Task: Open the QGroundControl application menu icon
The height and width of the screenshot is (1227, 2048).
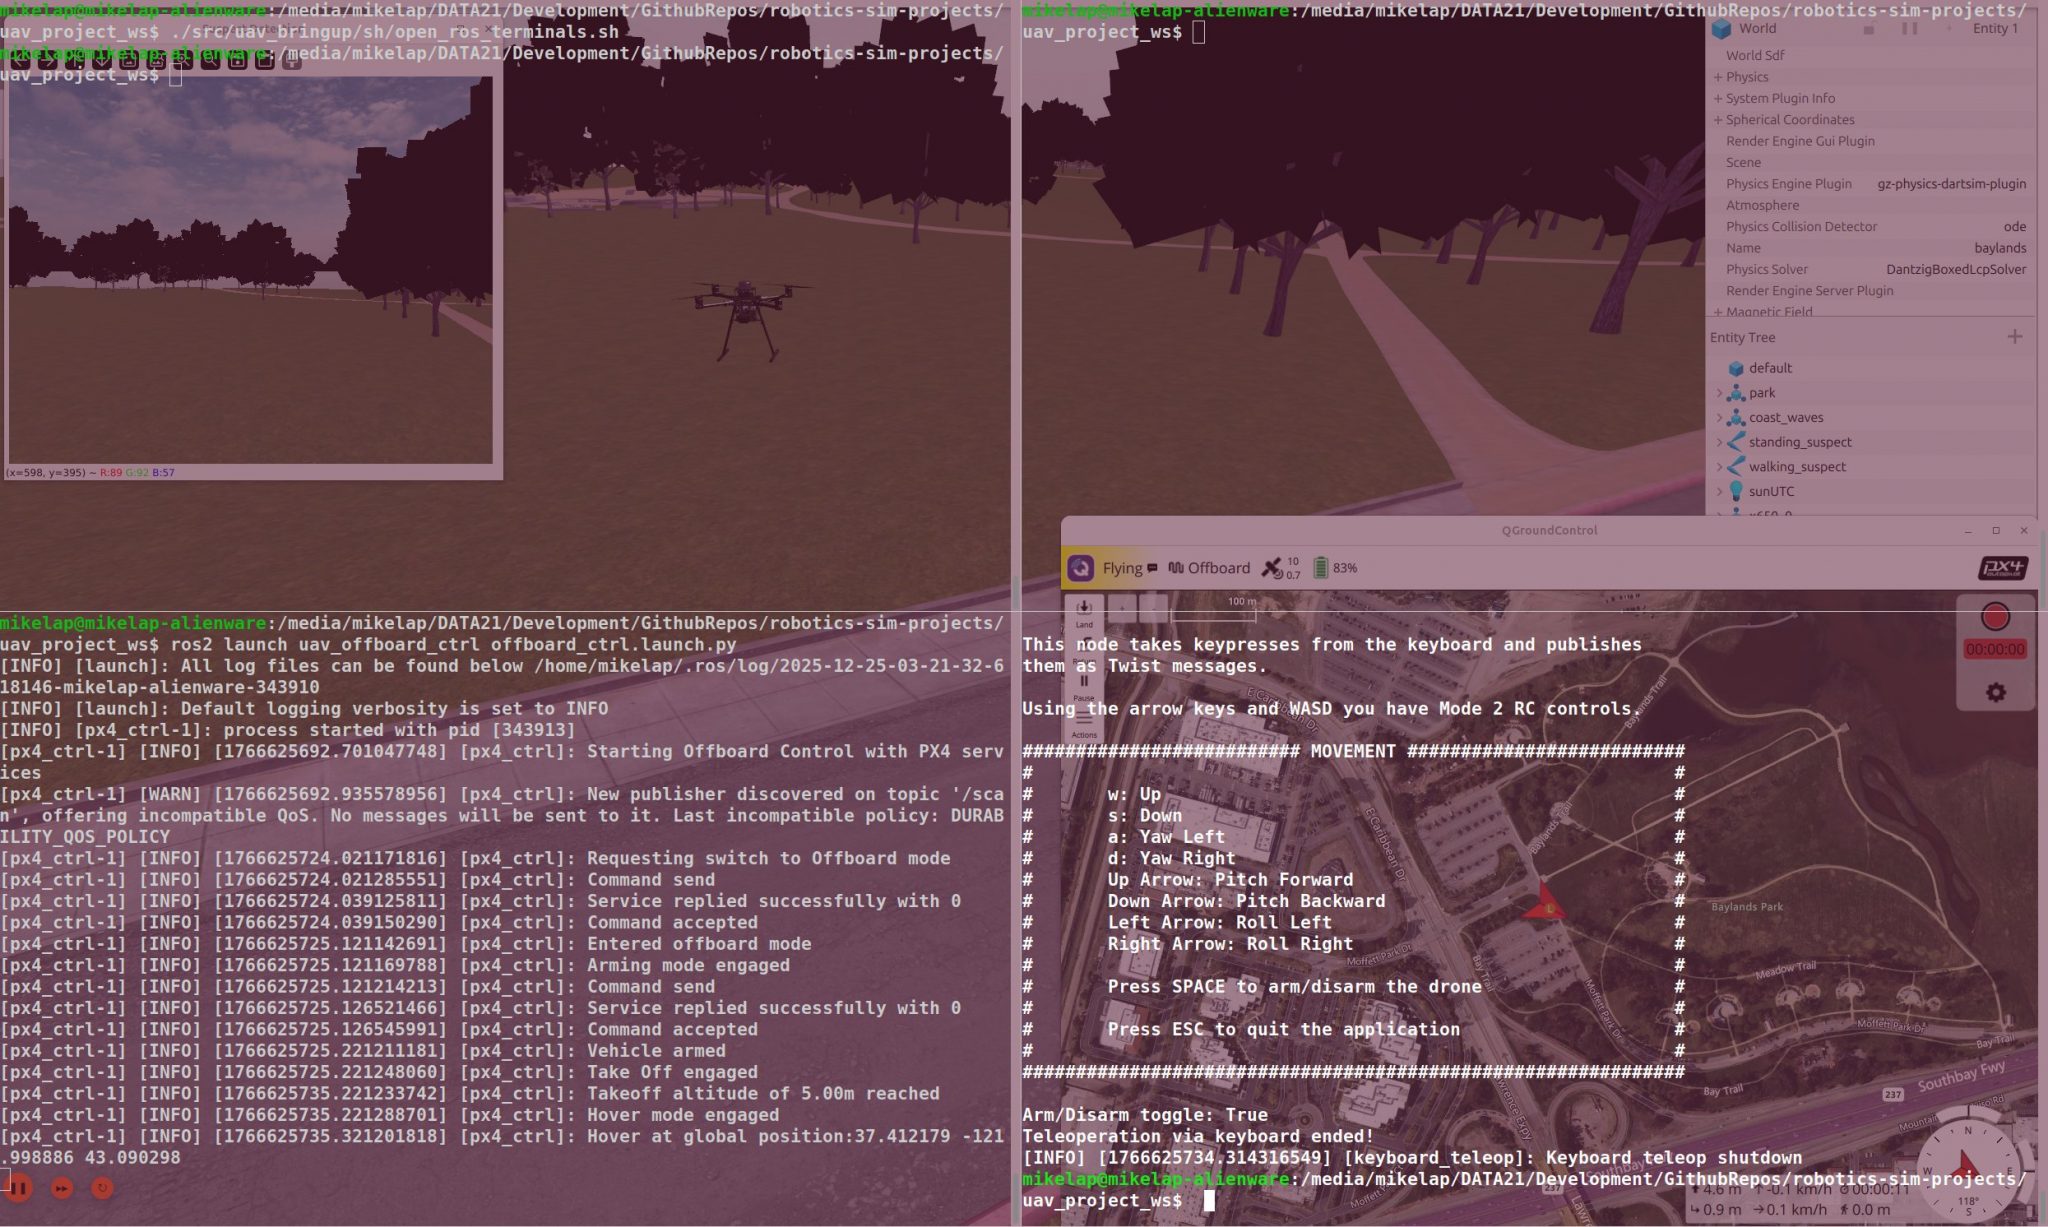Action: click(1081, 568)
